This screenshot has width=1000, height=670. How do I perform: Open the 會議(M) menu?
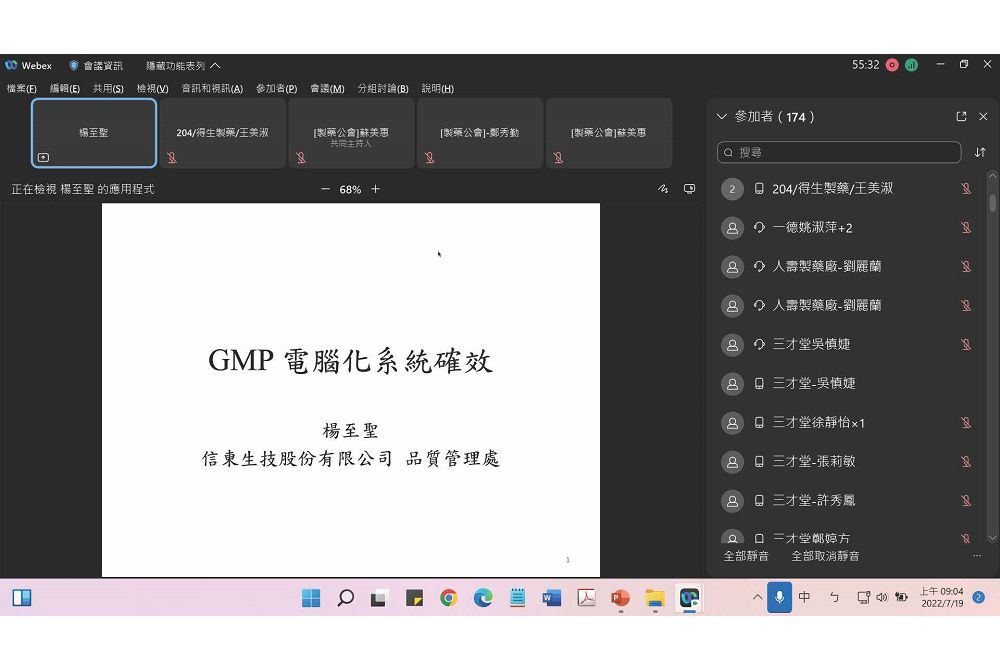click(327, 89)
